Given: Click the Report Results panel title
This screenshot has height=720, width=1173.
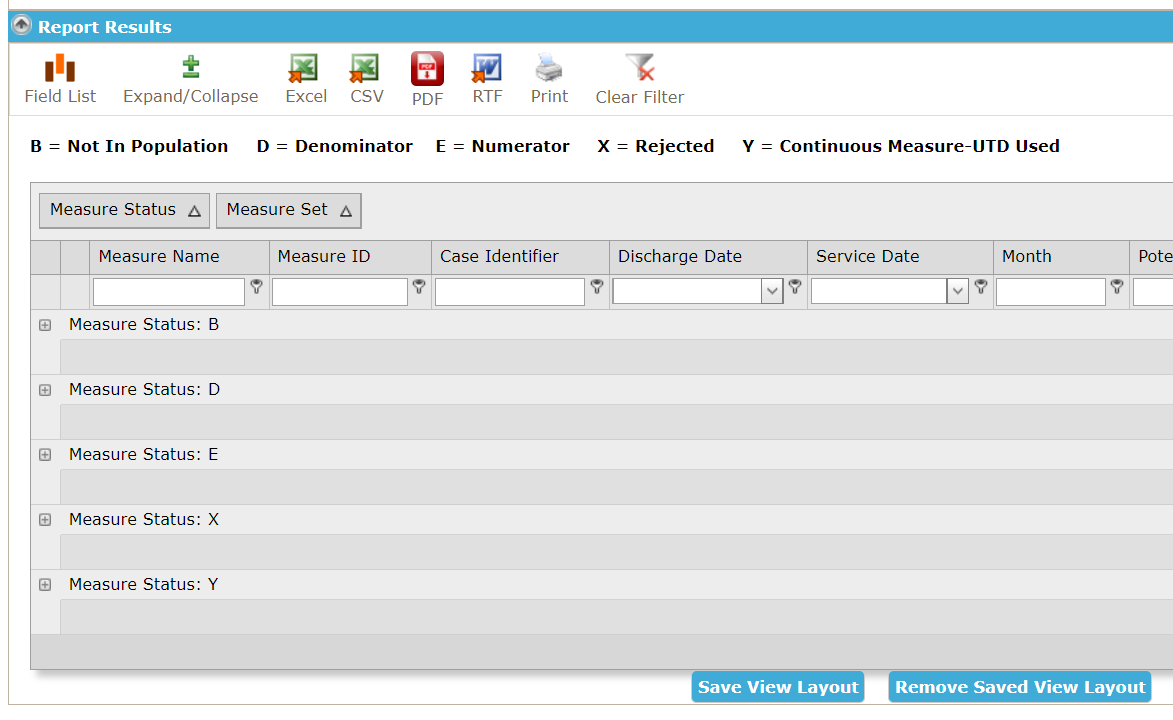Looking at the screenshot, I should click(x=105, y=27).
